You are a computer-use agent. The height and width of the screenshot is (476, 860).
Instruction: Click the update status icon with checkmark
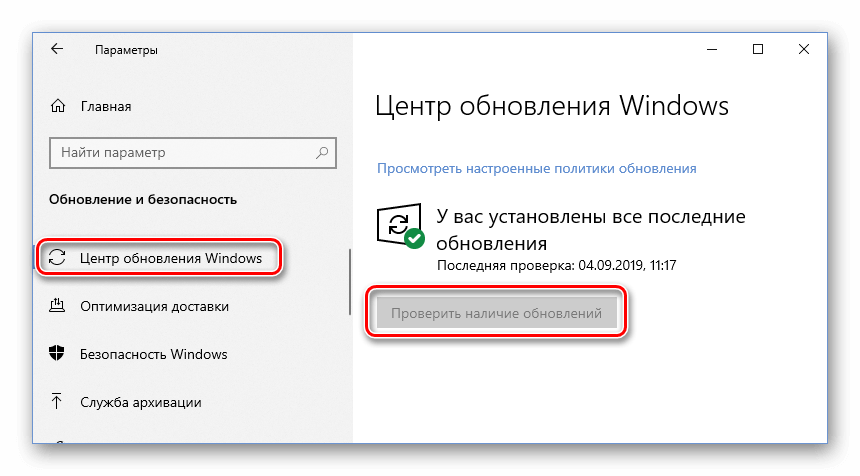400,225
